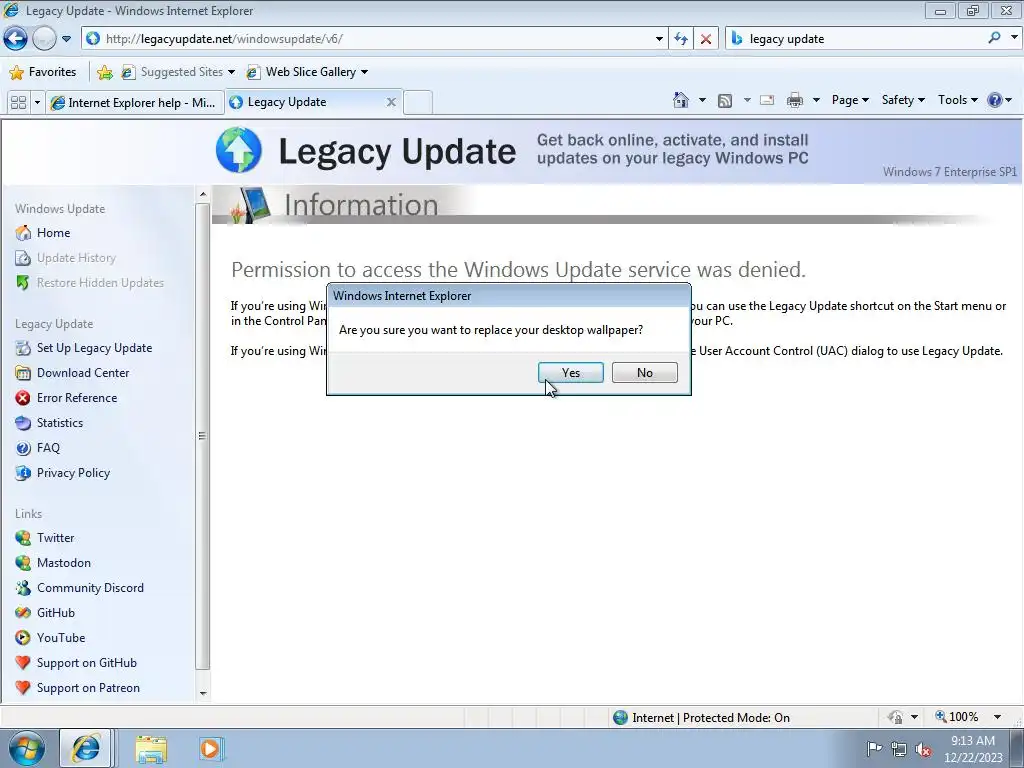Image resolution: width=1024 pixels, height=768 pixels.
Task: Click Support on Patreon heart icon
Action: point(23,688)
